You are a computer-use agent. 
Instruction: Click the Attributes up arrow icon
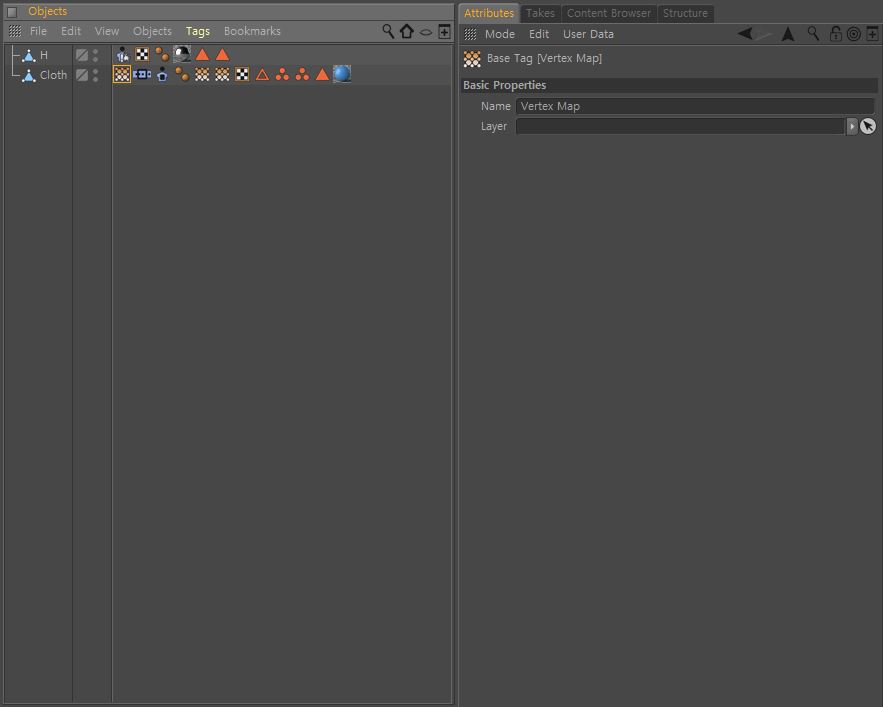click(x=788, y=34)
